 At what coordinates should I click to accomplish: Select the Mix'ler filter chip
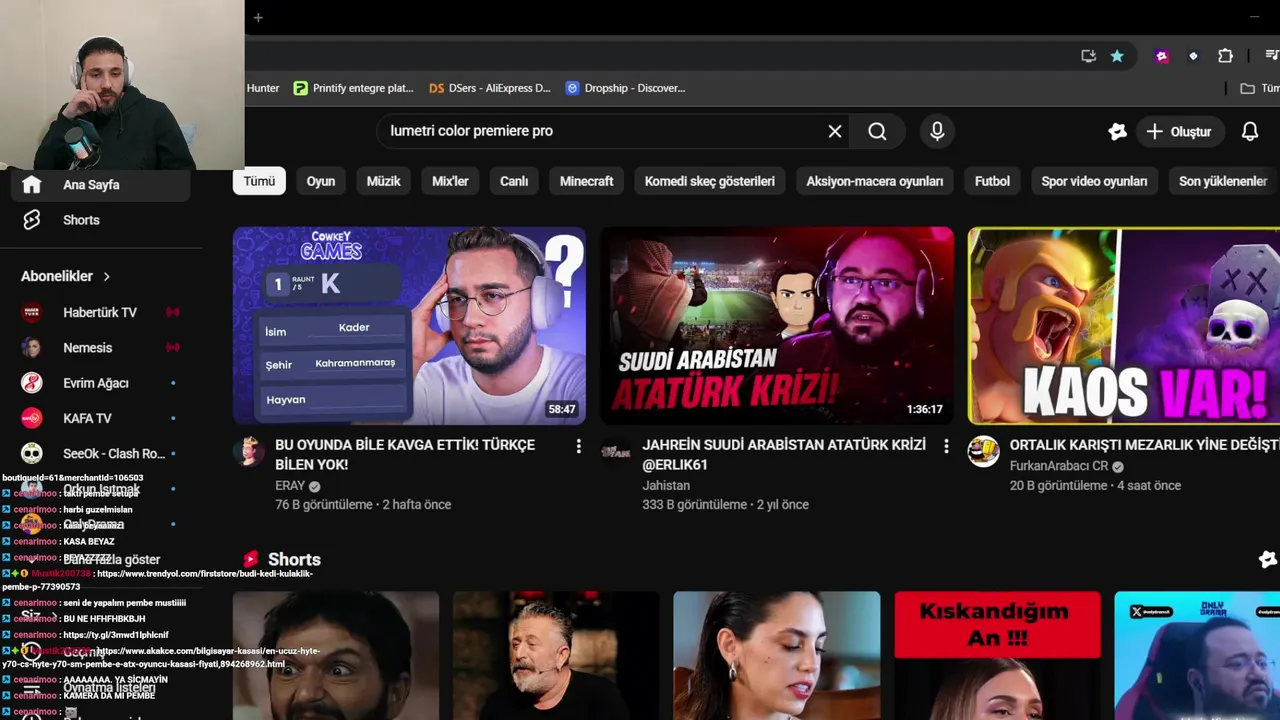(x=450, y=181)
